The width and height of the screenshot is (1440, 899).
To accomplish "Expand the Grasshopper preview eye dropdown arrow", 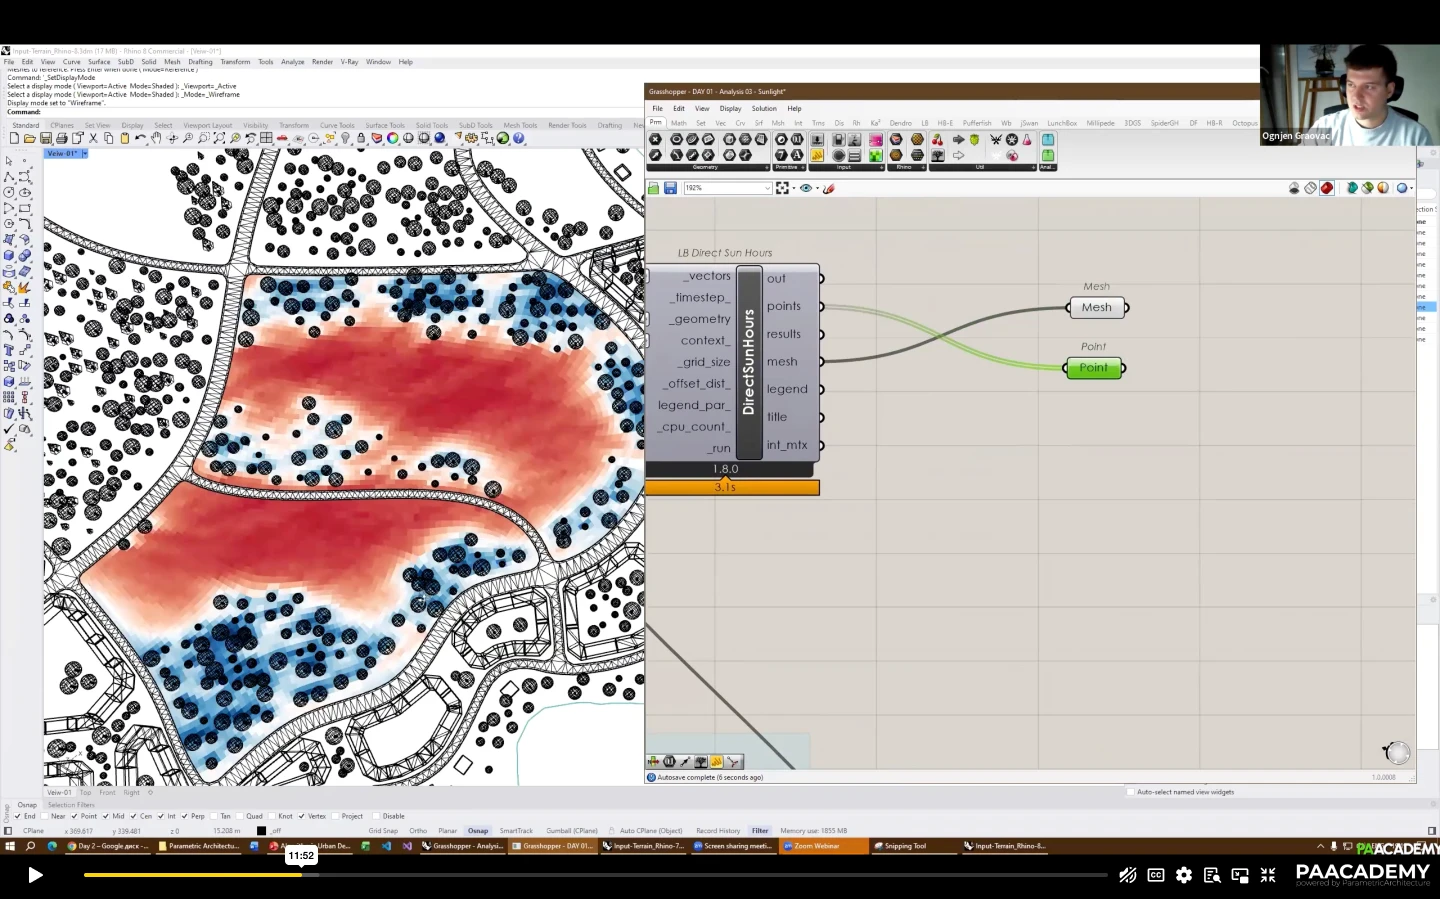I will 817,188.
